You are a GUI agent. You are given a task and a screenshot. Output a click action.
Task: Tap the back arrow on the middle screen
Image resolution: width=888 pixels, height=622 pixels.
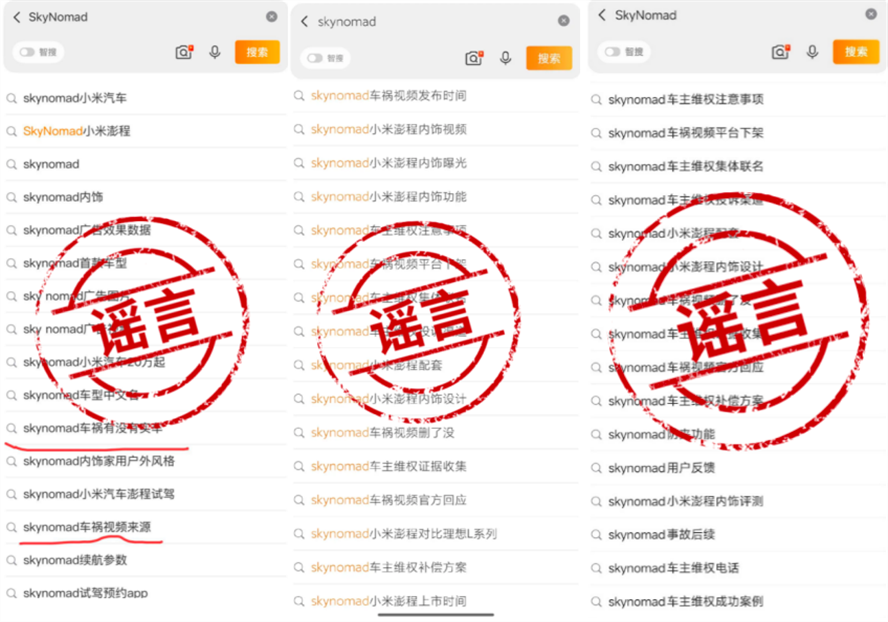click(x=305, y=22)
